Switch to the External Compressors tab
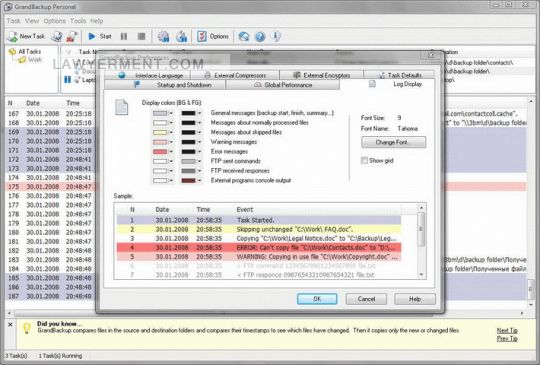Viewport: 540px width, 365px height. 235,75
